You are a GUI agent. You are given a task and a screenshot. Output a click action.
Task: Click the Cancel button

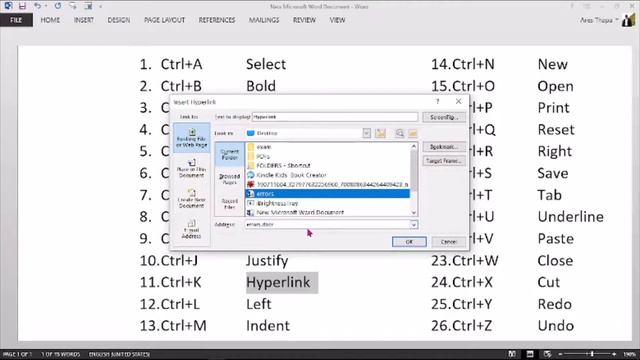(x=449, y=242)
